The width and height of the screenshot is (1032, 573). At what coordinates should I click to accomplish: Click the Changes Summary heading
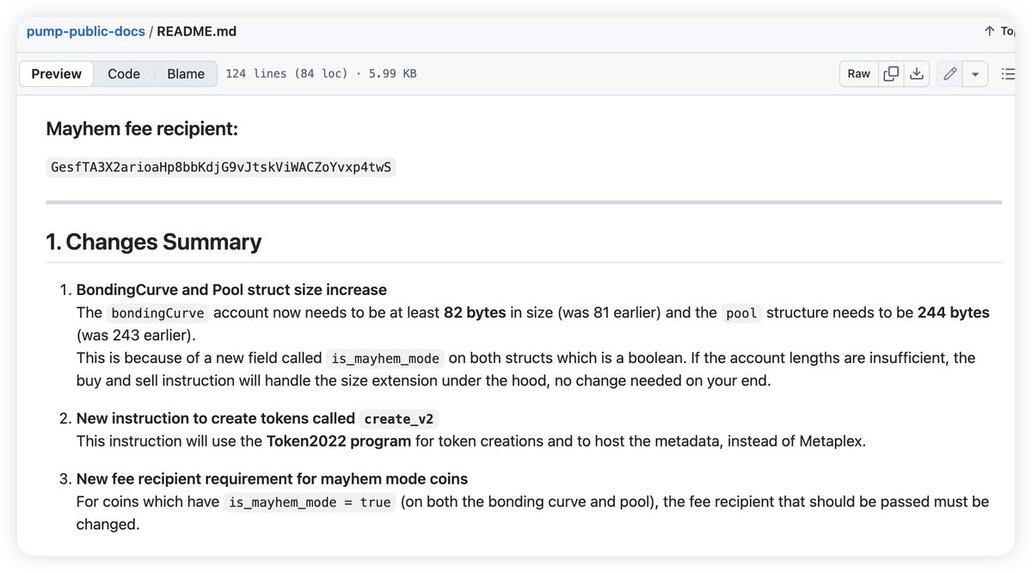154,241
